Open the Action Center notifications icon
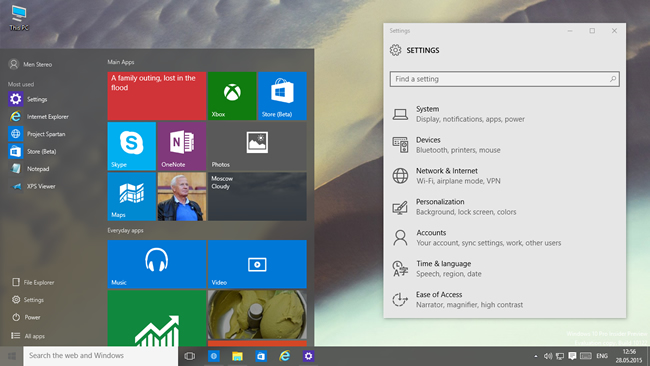The width and height of the screenshot is (650, 366). coord(572,356)
